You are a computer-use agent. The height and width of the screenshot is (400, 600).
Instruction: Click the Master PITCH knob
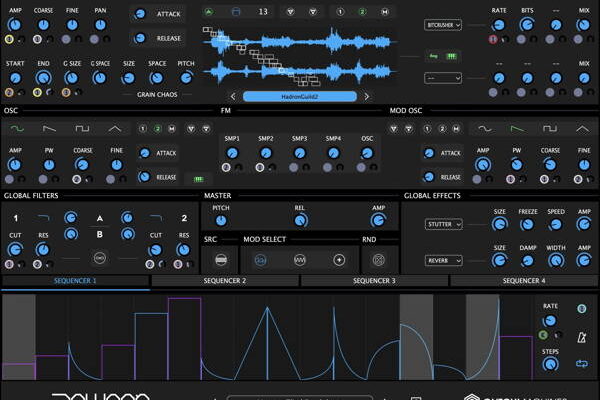click(x=221, y=220)
